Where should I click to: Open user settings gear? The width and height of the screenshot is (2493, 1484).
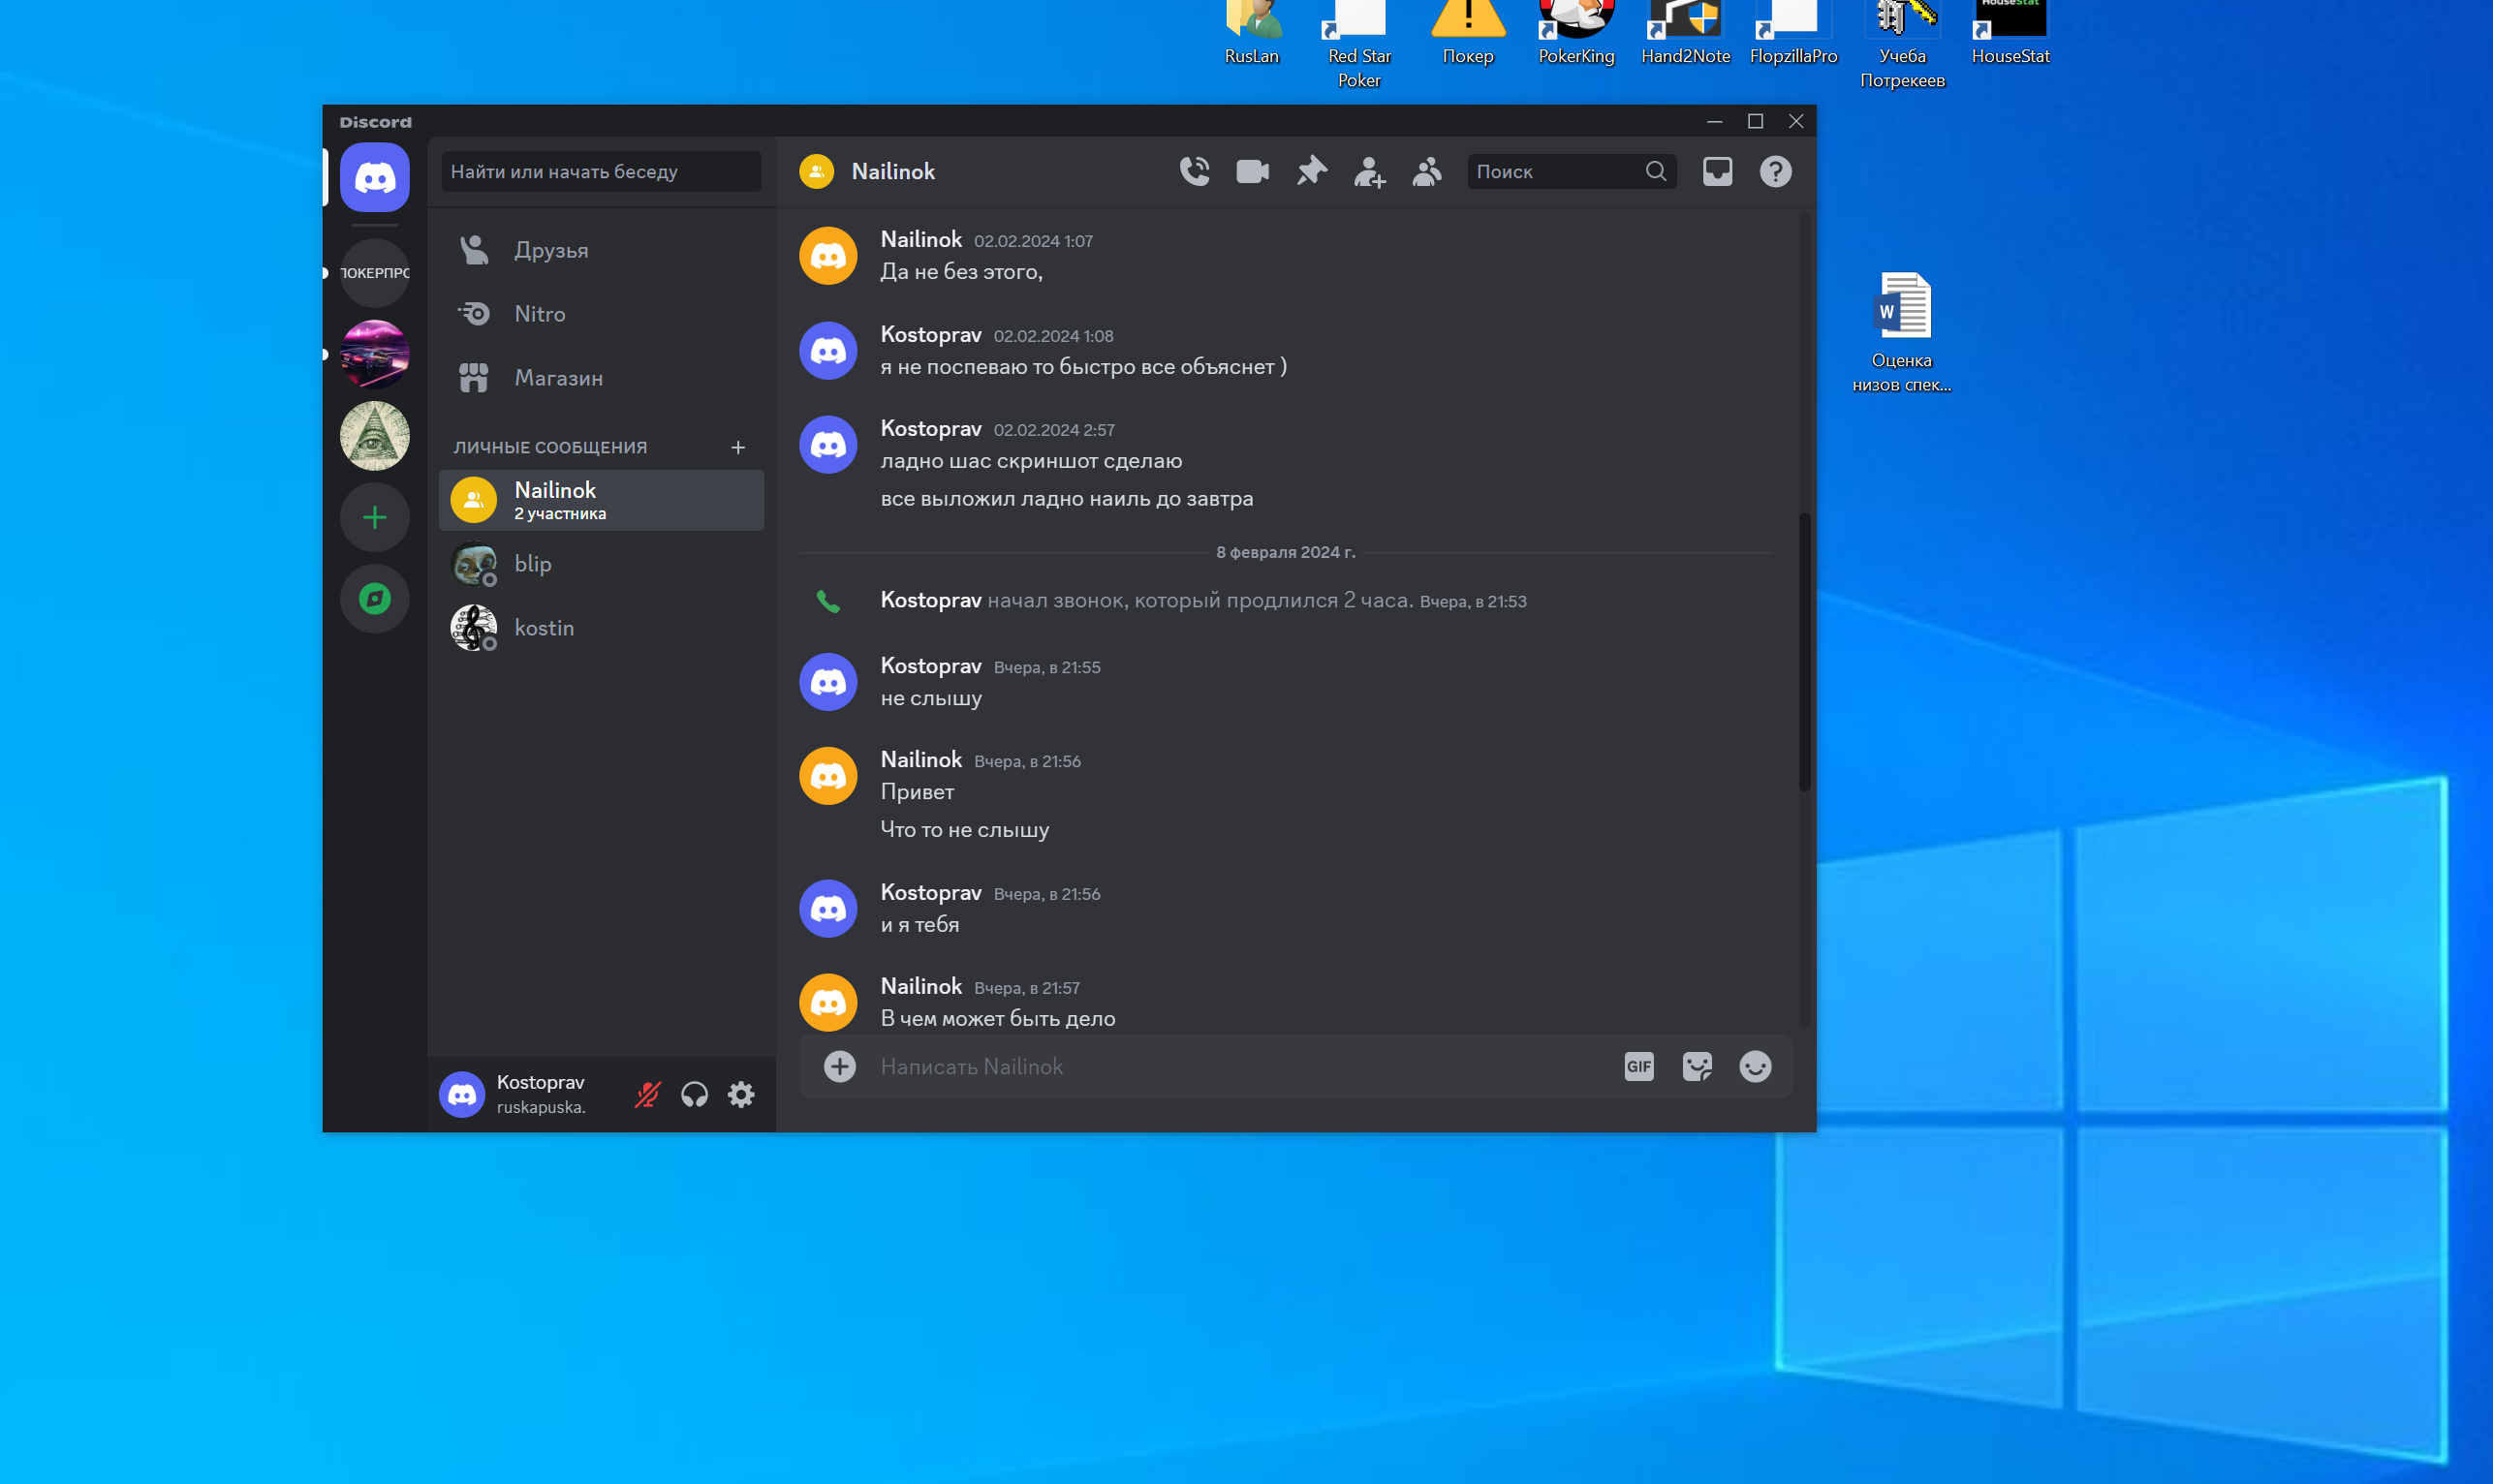741,1094
